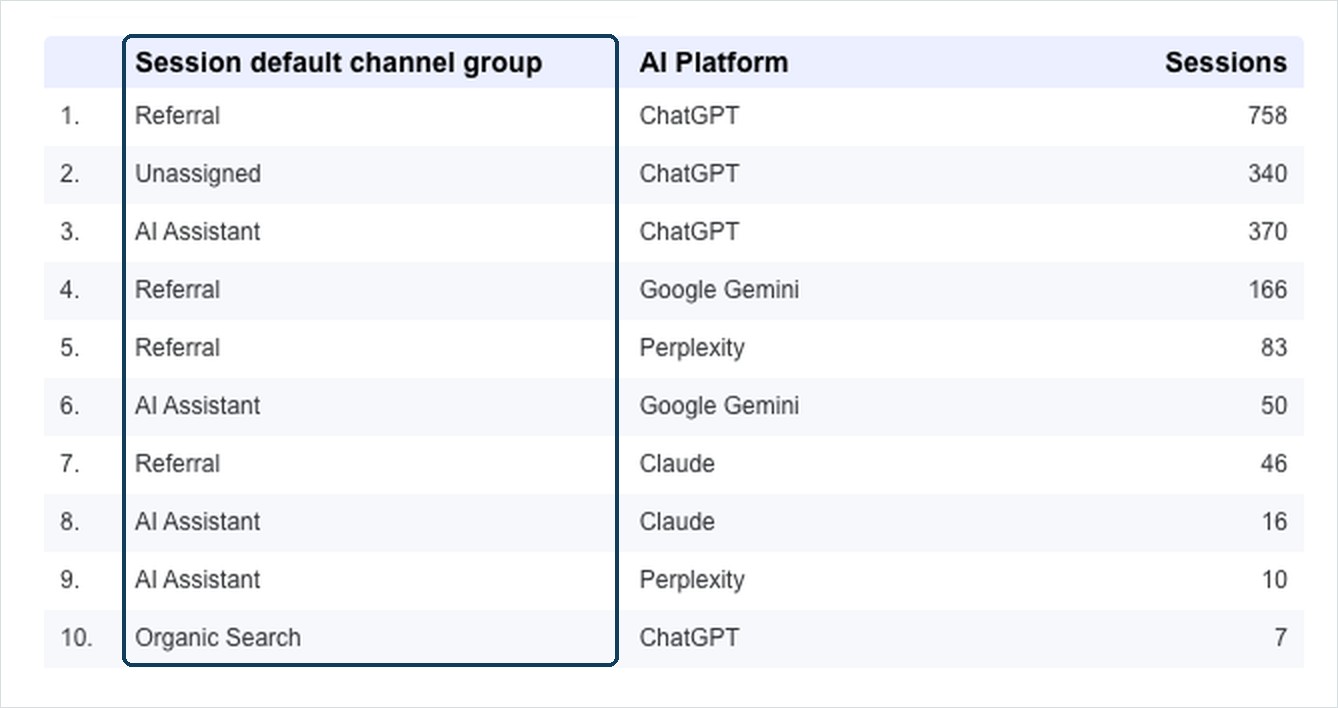Select Referral in row 4
1338x708 pixels.
click(x=177, y=290)
